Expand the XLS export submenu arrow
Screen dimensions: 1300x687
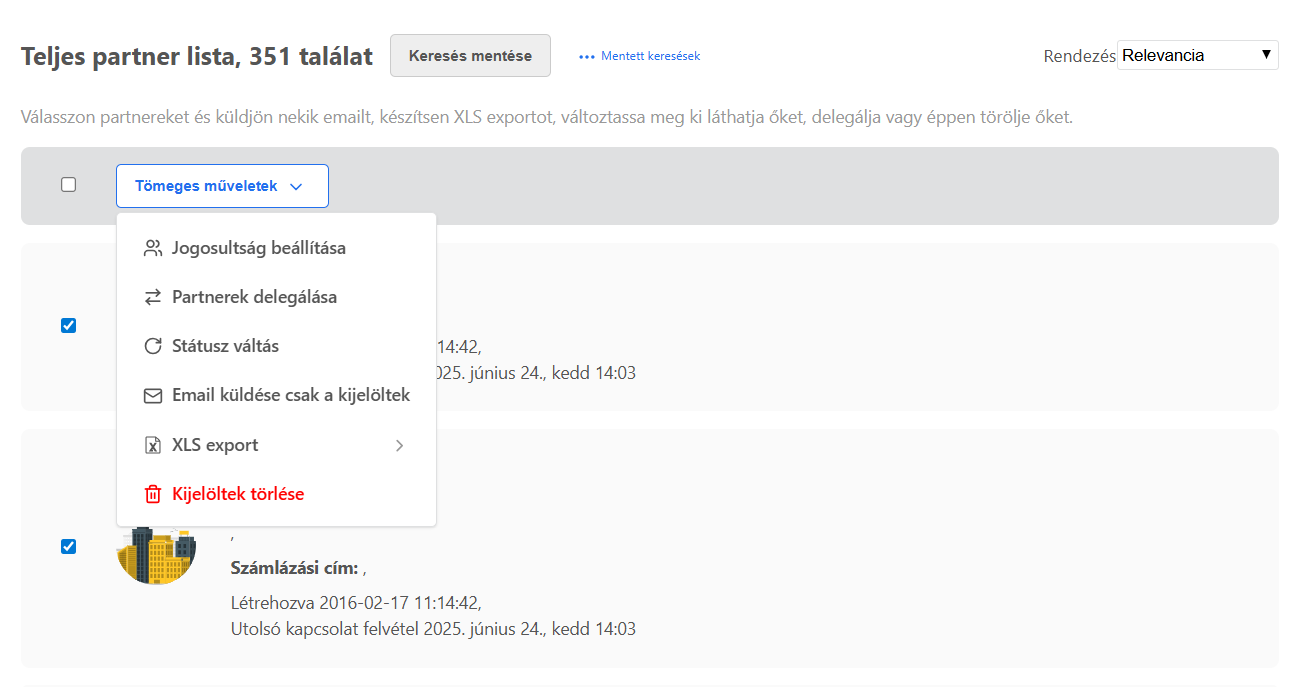(x=399, y=445)
